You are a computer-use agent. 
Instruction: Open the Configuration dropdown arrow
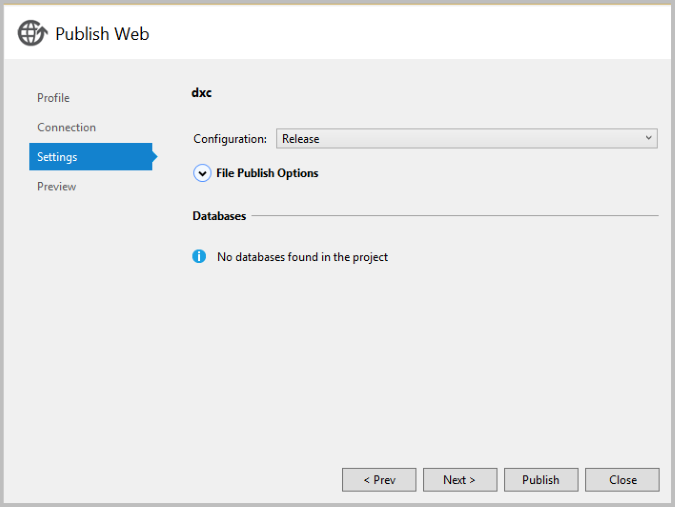pyautogui.click(x=648, y=138)
